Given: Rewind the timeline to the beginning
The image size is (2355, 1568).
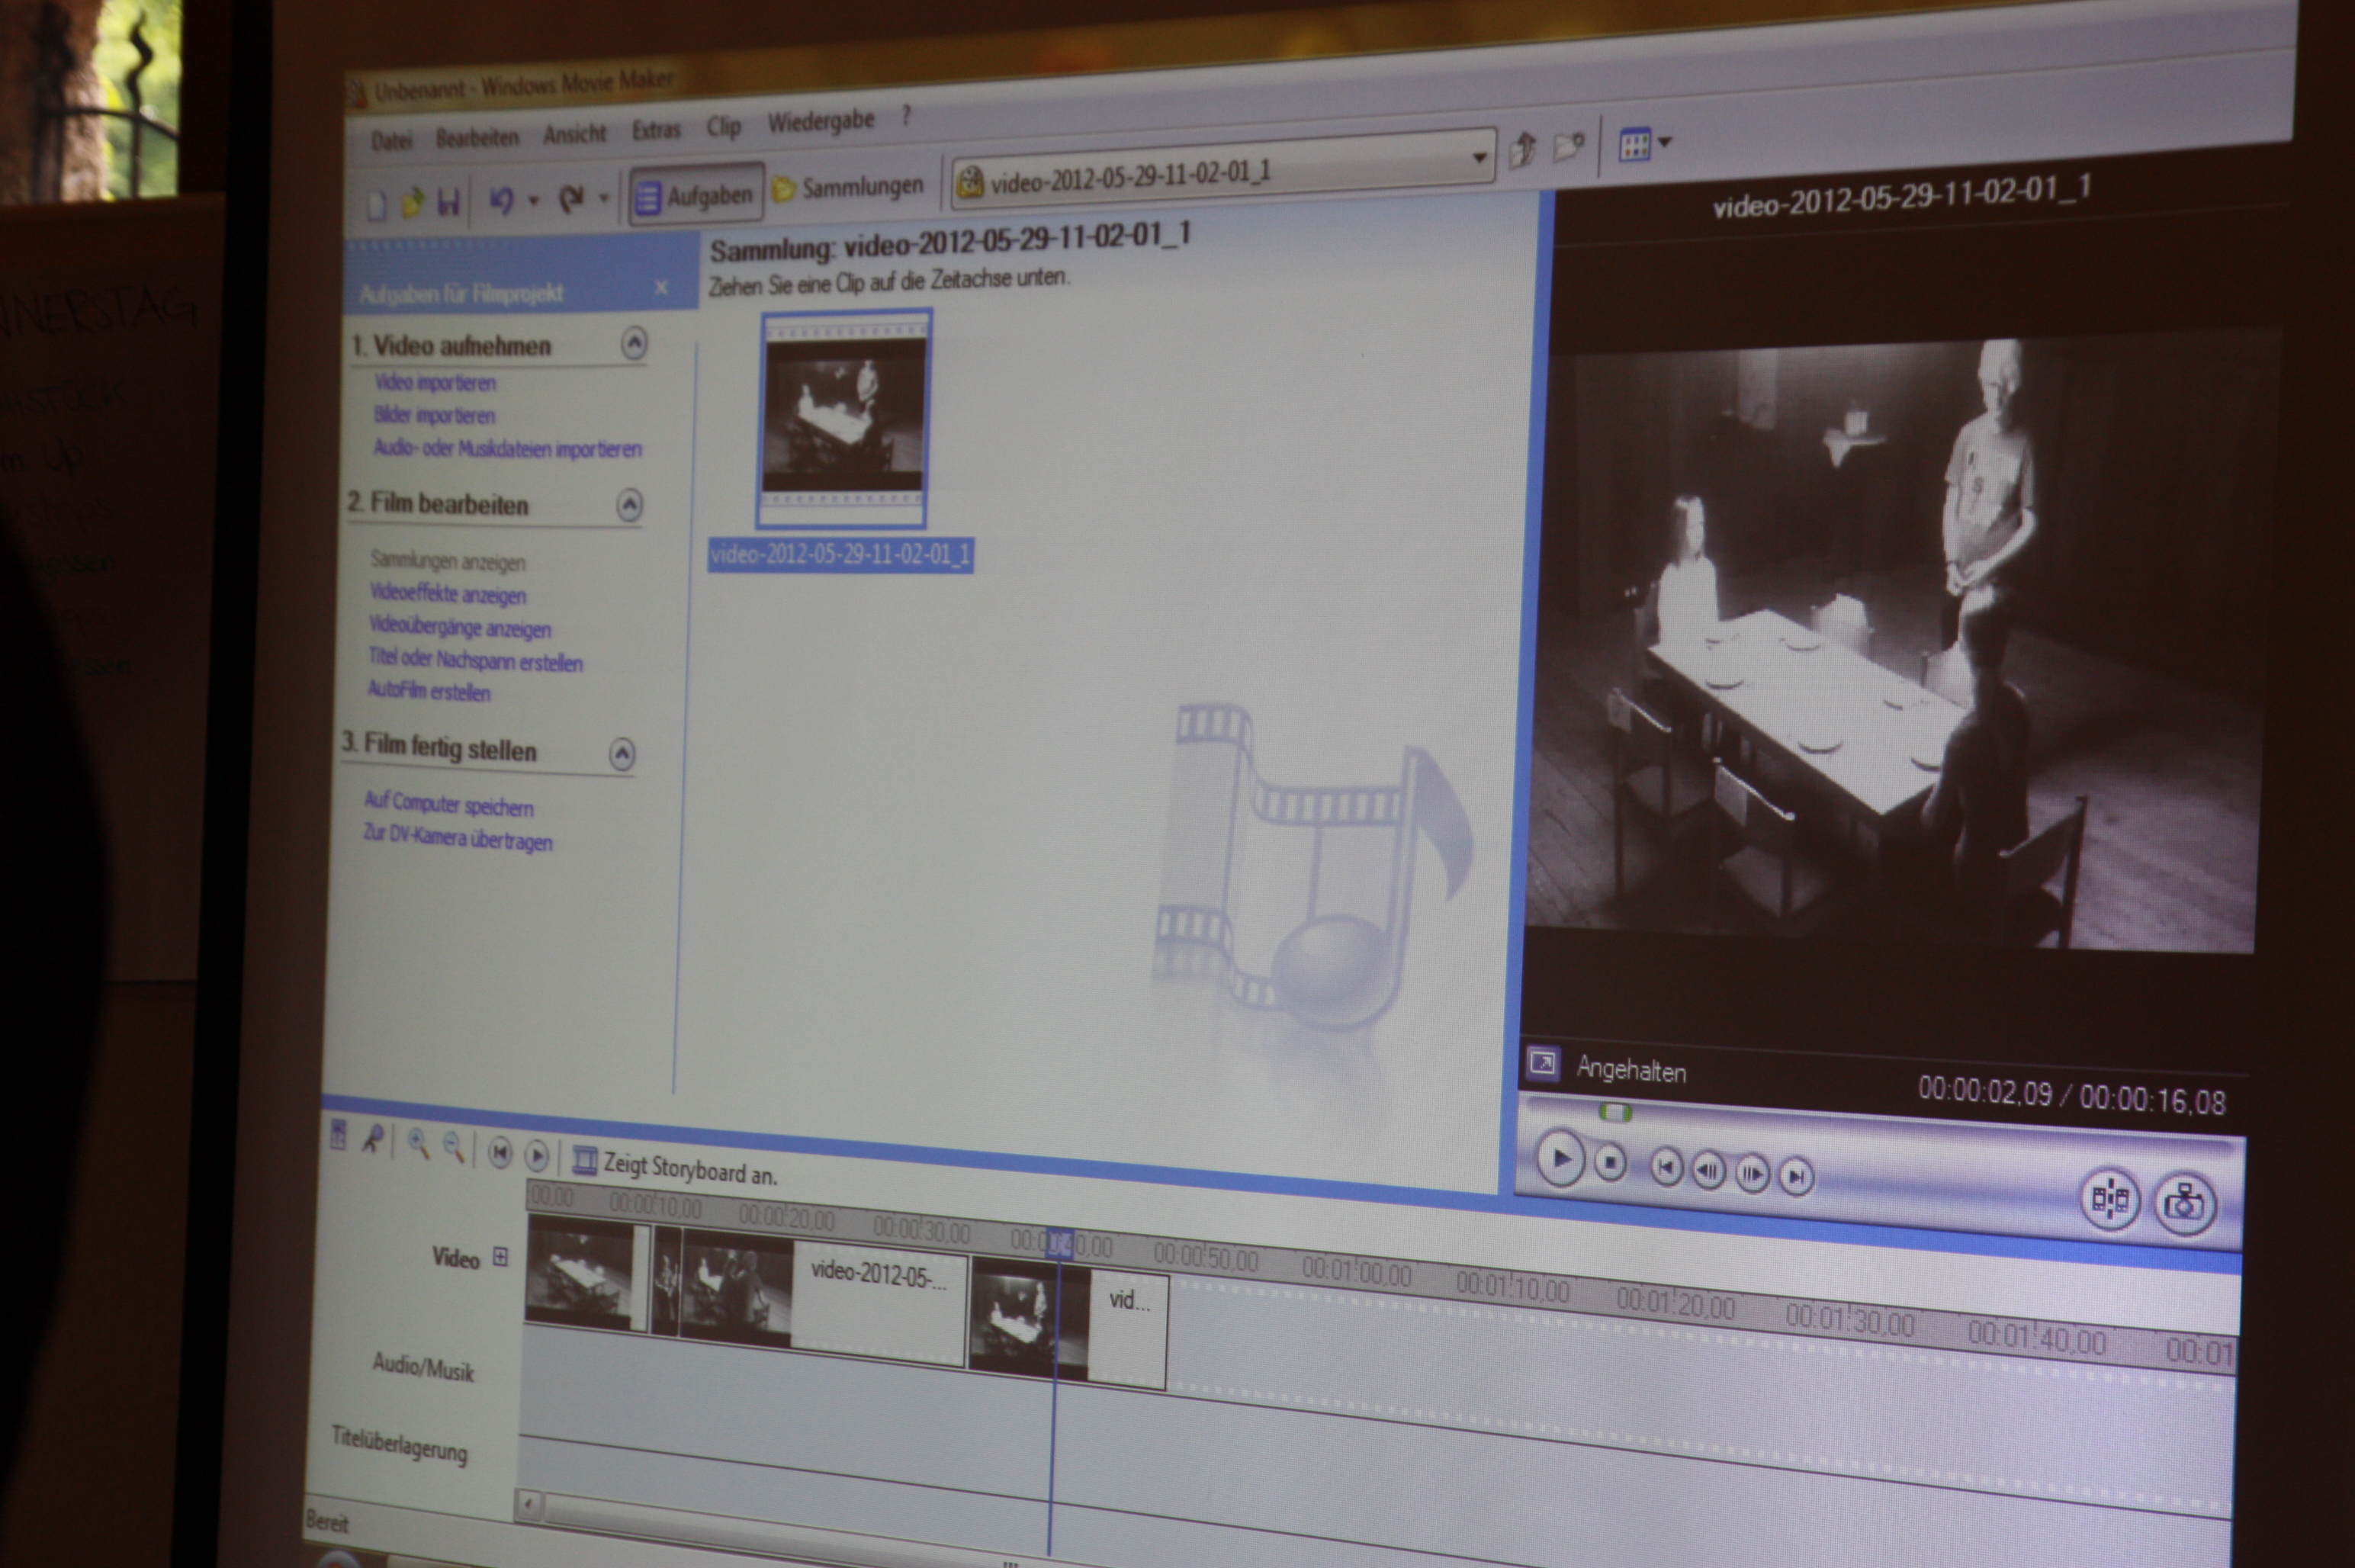Looking at the screenshot, I should tap(499, 1153).
